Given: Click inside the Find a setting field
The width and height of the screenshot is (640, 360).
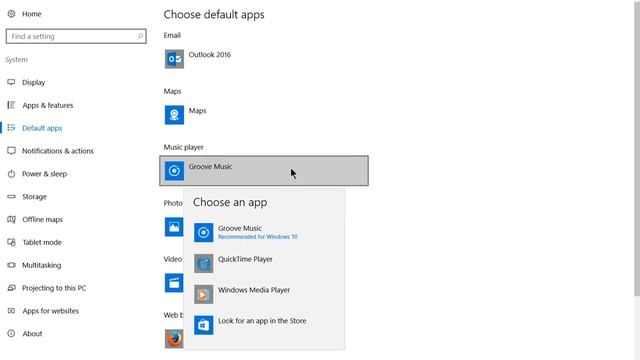Looking at the screenshot, I should point(76,36).
